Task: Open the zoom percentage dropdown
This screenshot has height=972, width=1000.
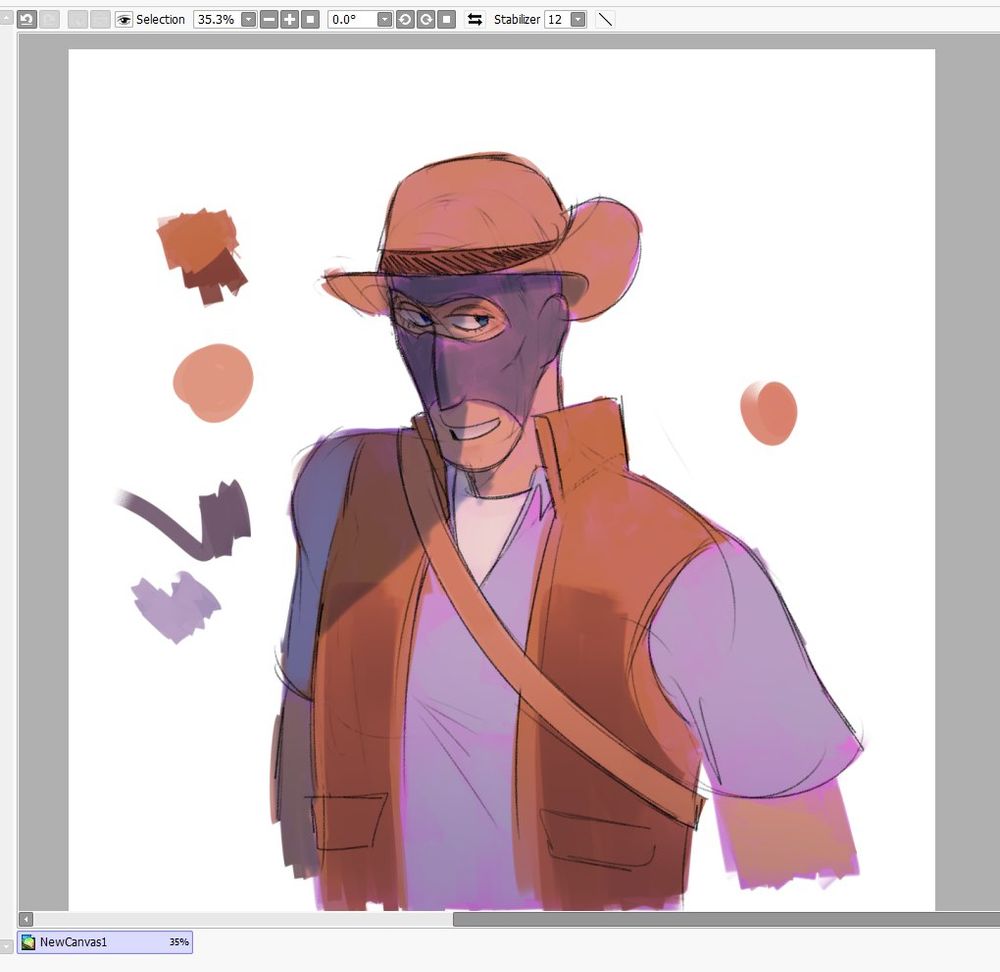Action: click(x=248, y=18)
